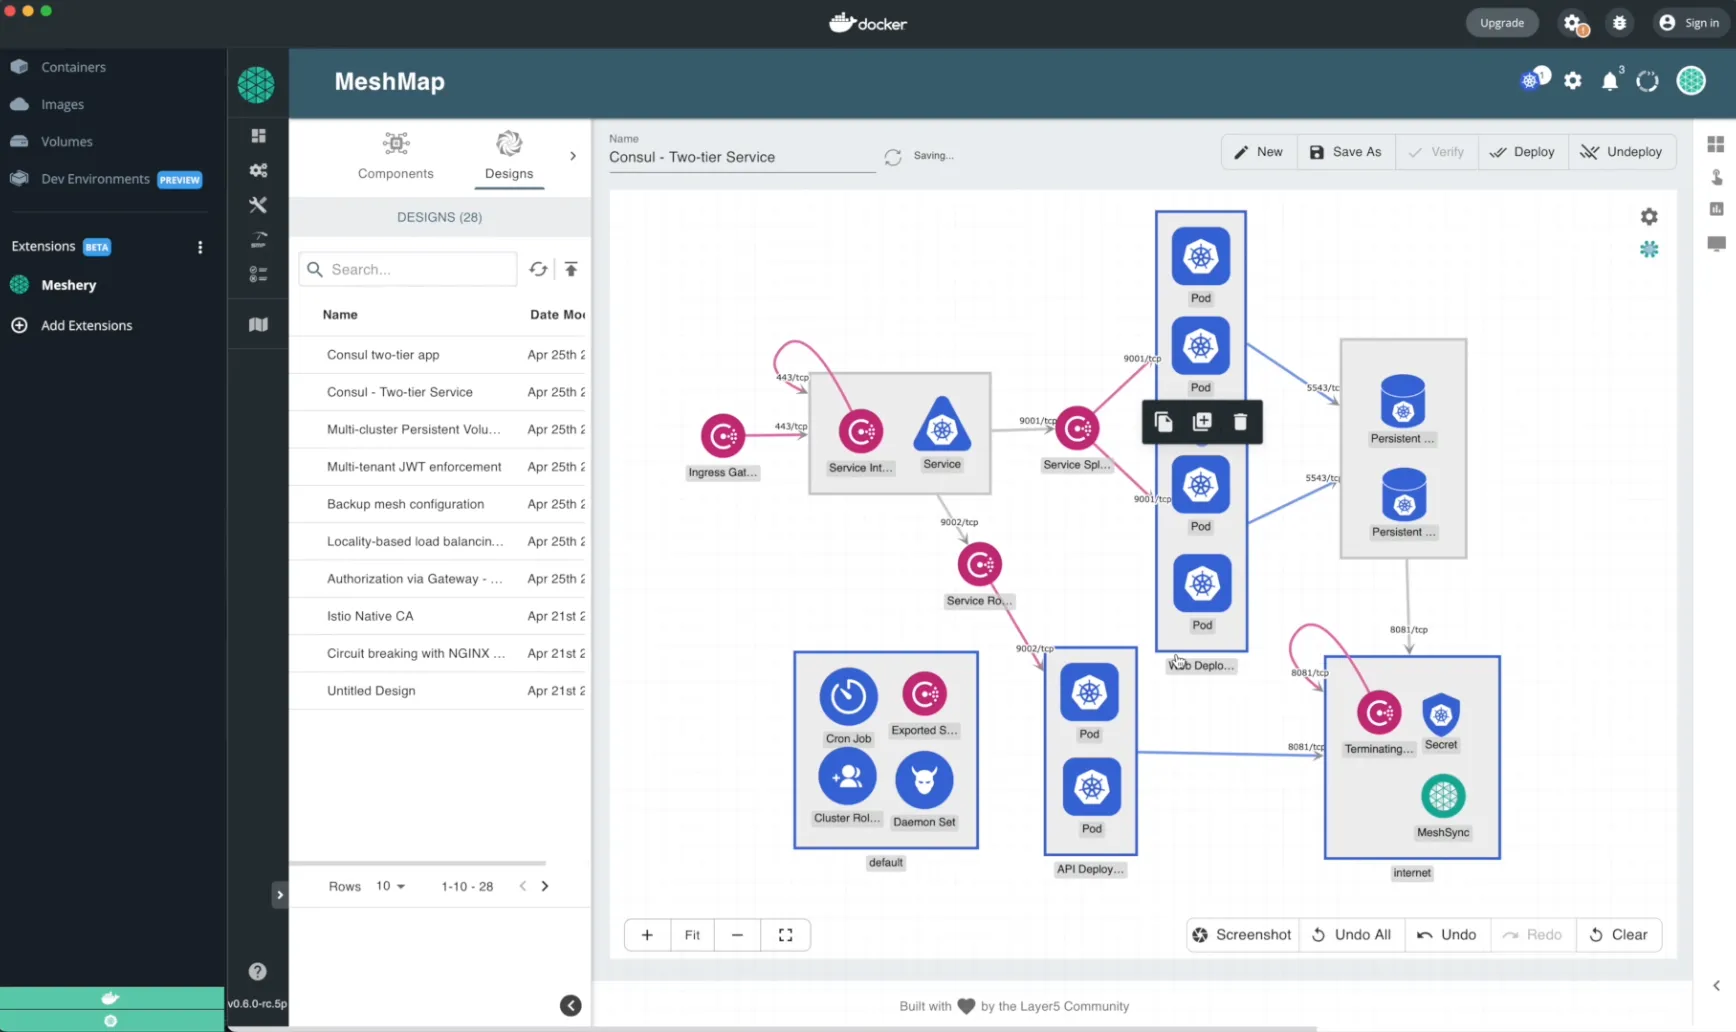Toggle fullscreen mode in the canvas controls
1736x1032 pixels.
785,934
